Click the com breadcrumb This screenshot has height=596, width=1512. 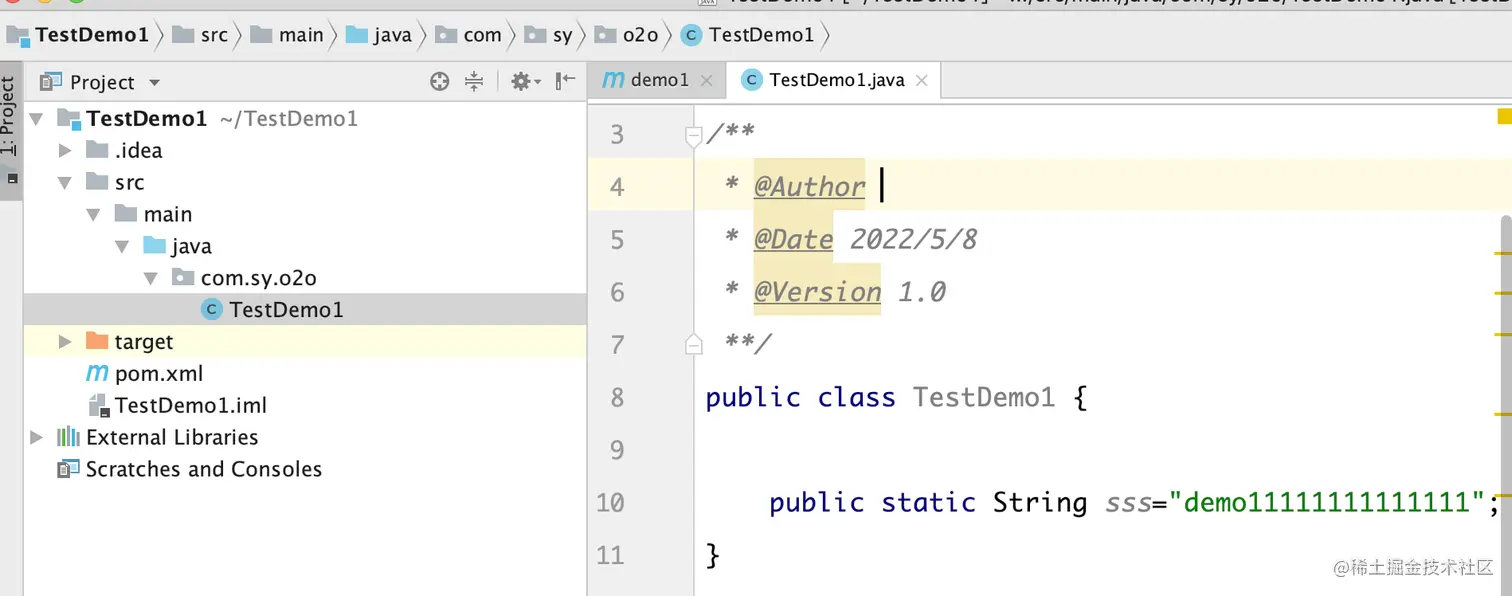pyautogui.click(x=469, y=35)
